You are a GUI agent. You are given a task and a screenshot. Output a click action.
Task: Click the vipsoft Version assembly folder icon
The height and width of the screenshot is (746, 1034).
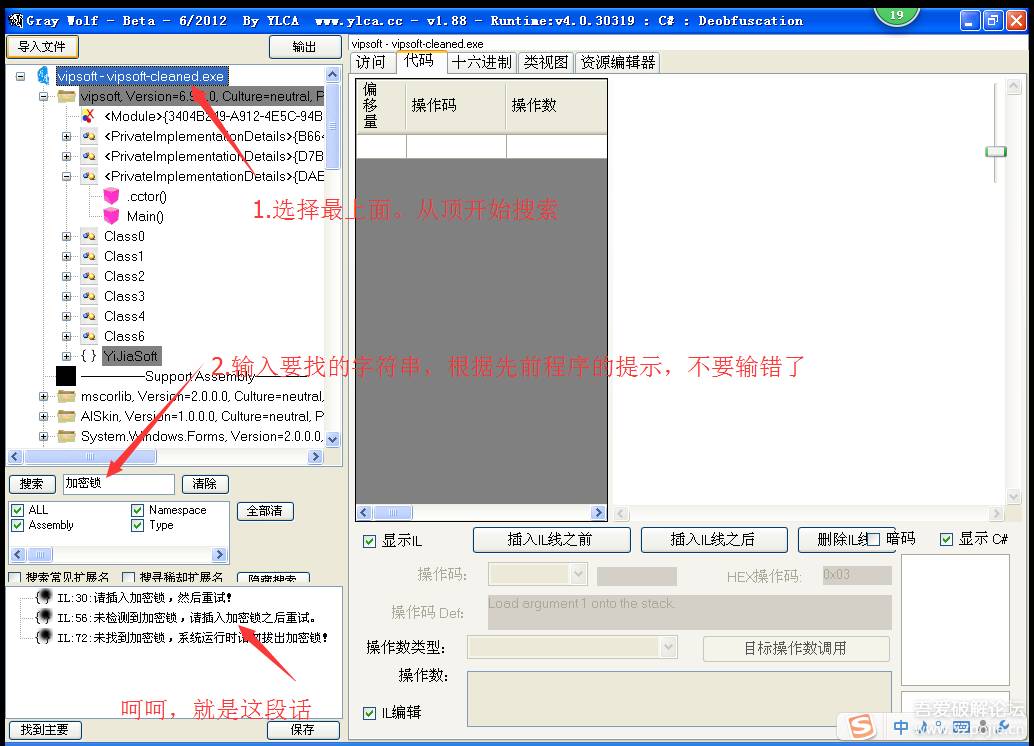coord(66,96)
